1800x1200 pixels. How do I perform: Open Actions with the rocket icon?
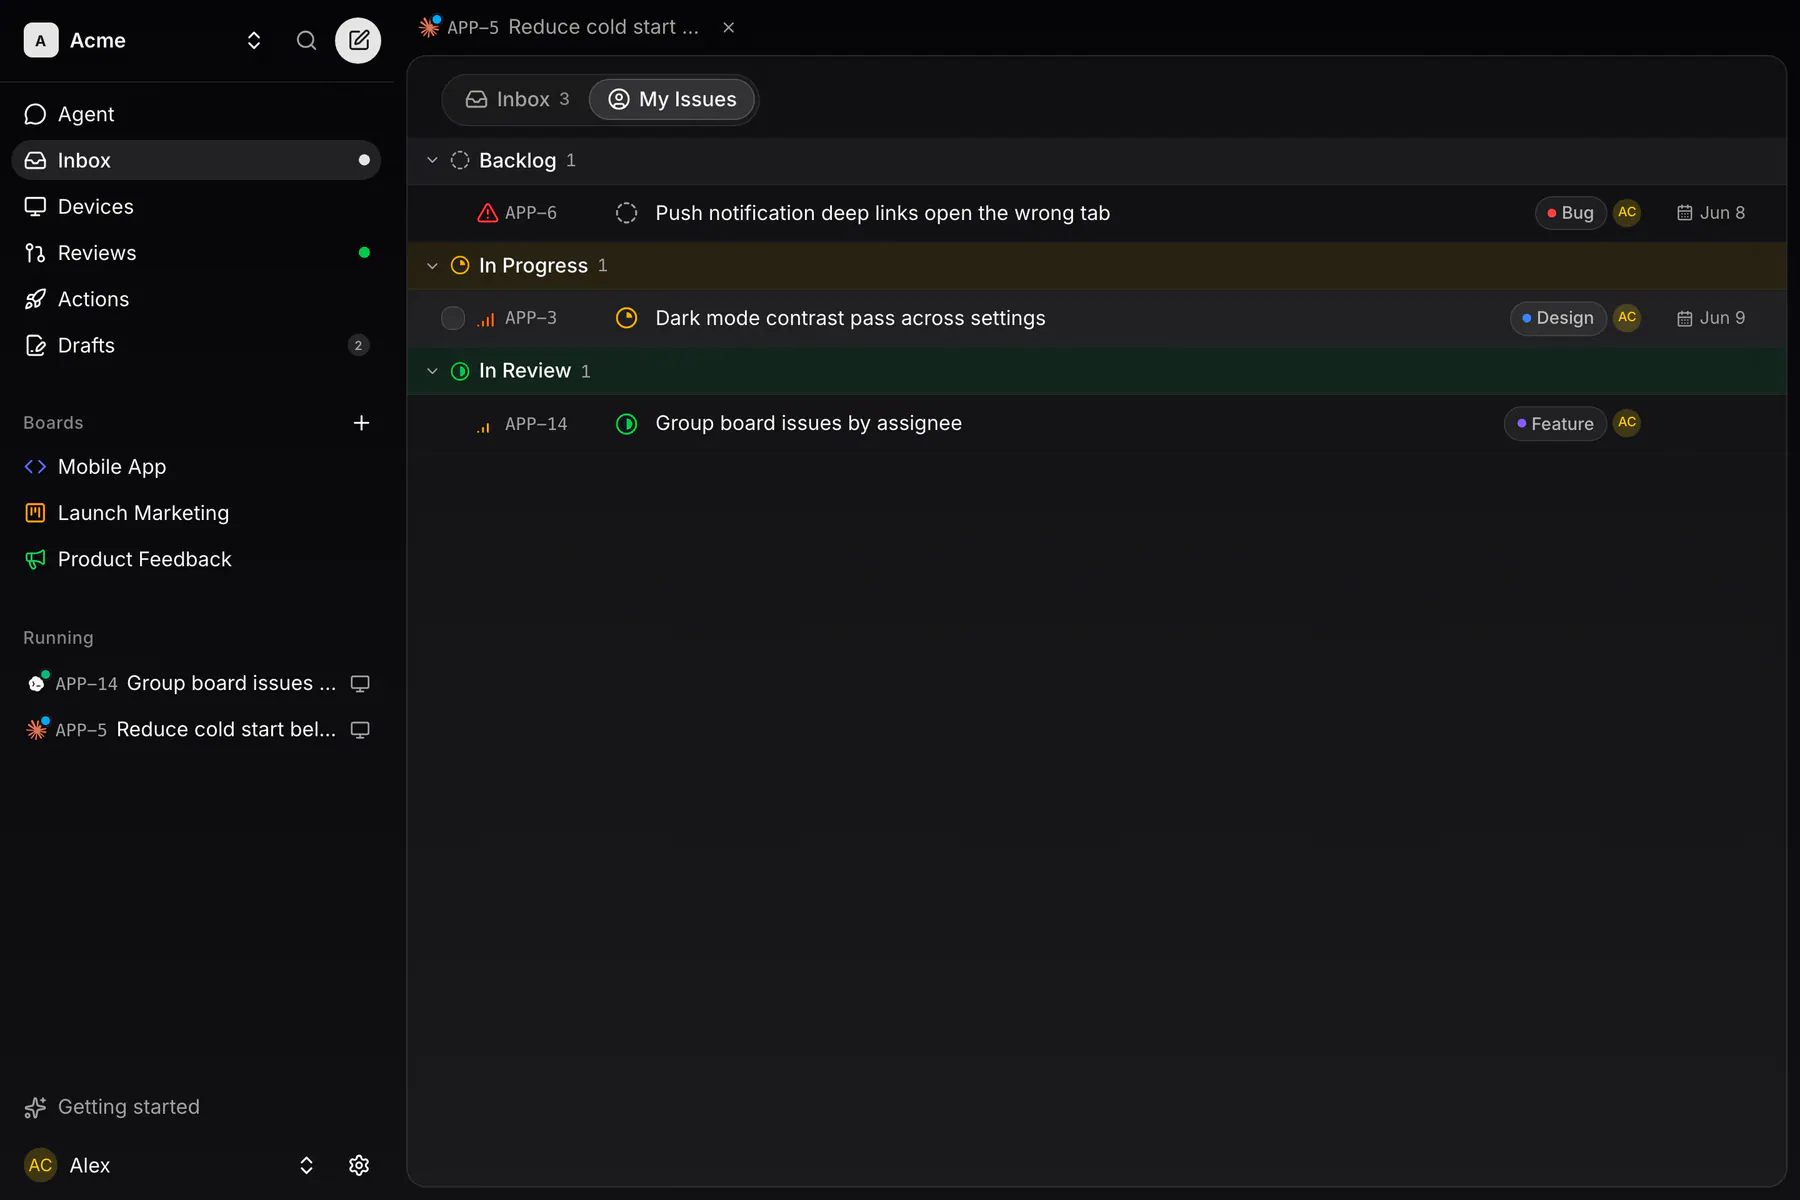click(196, 299)
